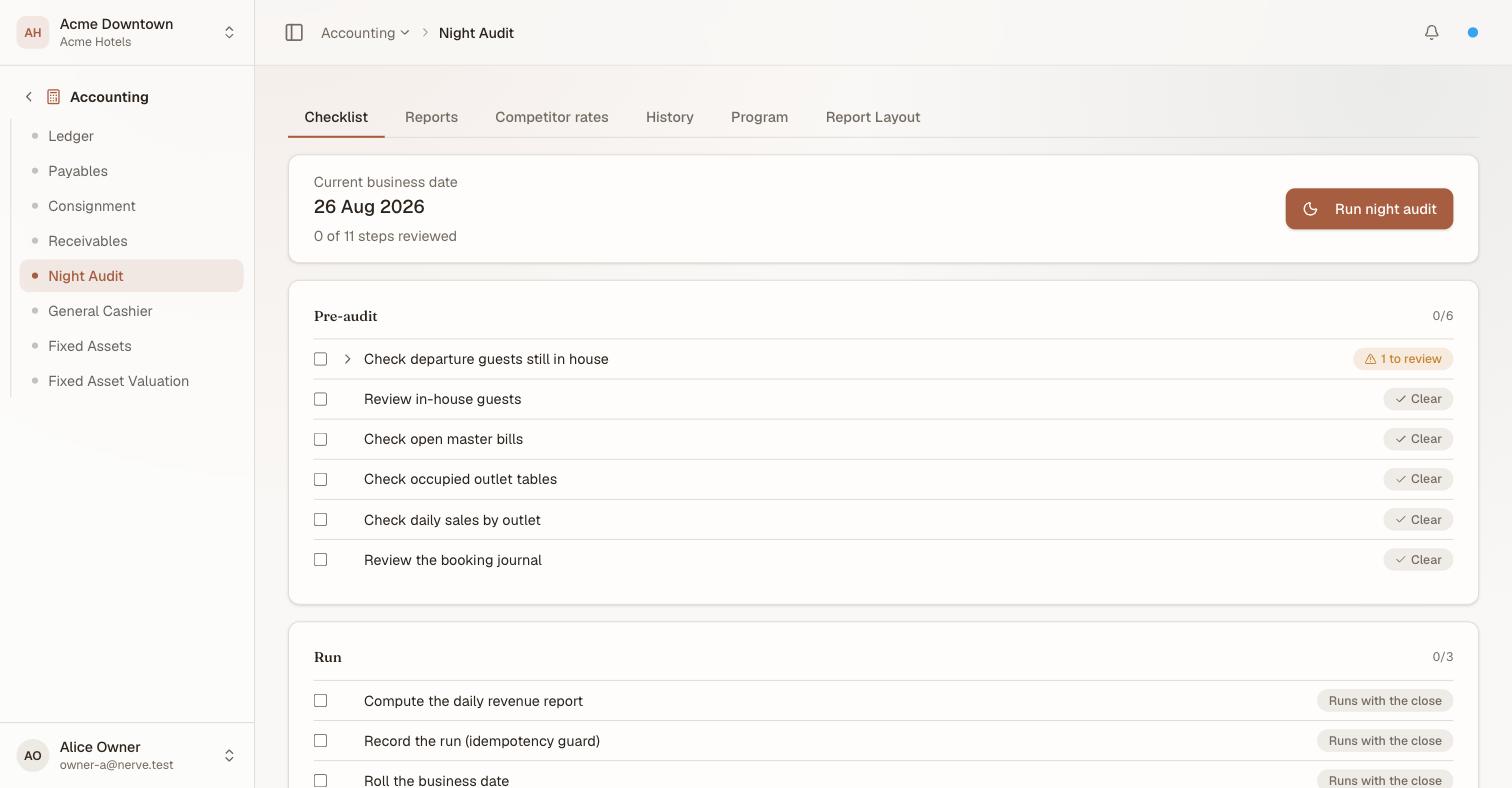Screen dimensions: 1512x788
Task: Click the Run 0/3 counter
Action: tap(1442, 657)
